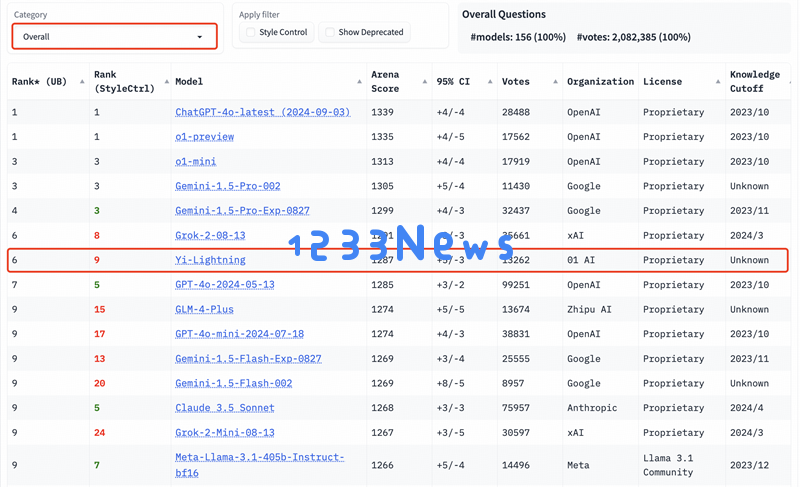
Task: Sort by the Model column arrow
Action: [x=359, y=82]
